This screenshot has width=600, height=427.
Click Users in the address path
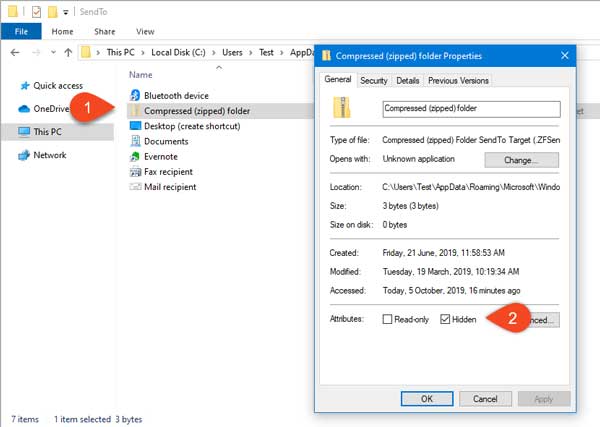click(x=232, y=52)
